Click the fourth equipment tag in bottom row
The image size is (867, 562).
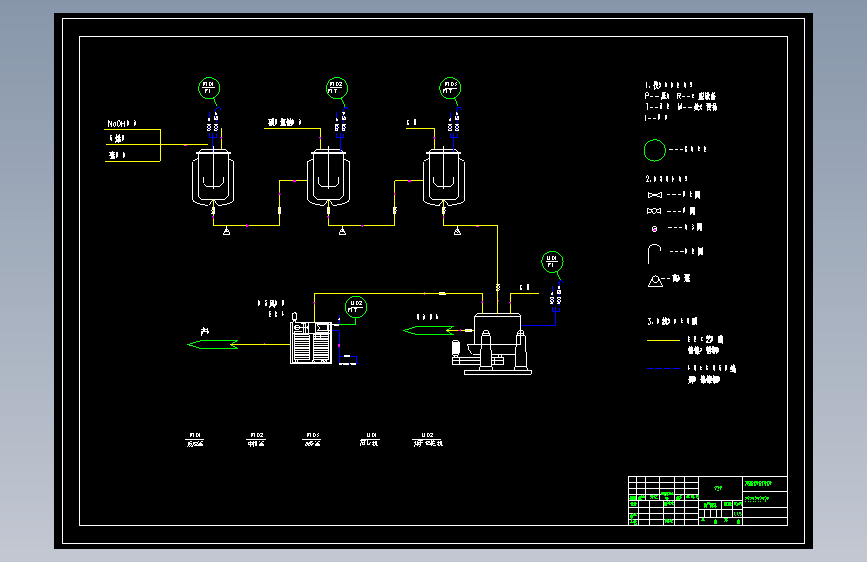pyautogui.click(x=369, y=440)
